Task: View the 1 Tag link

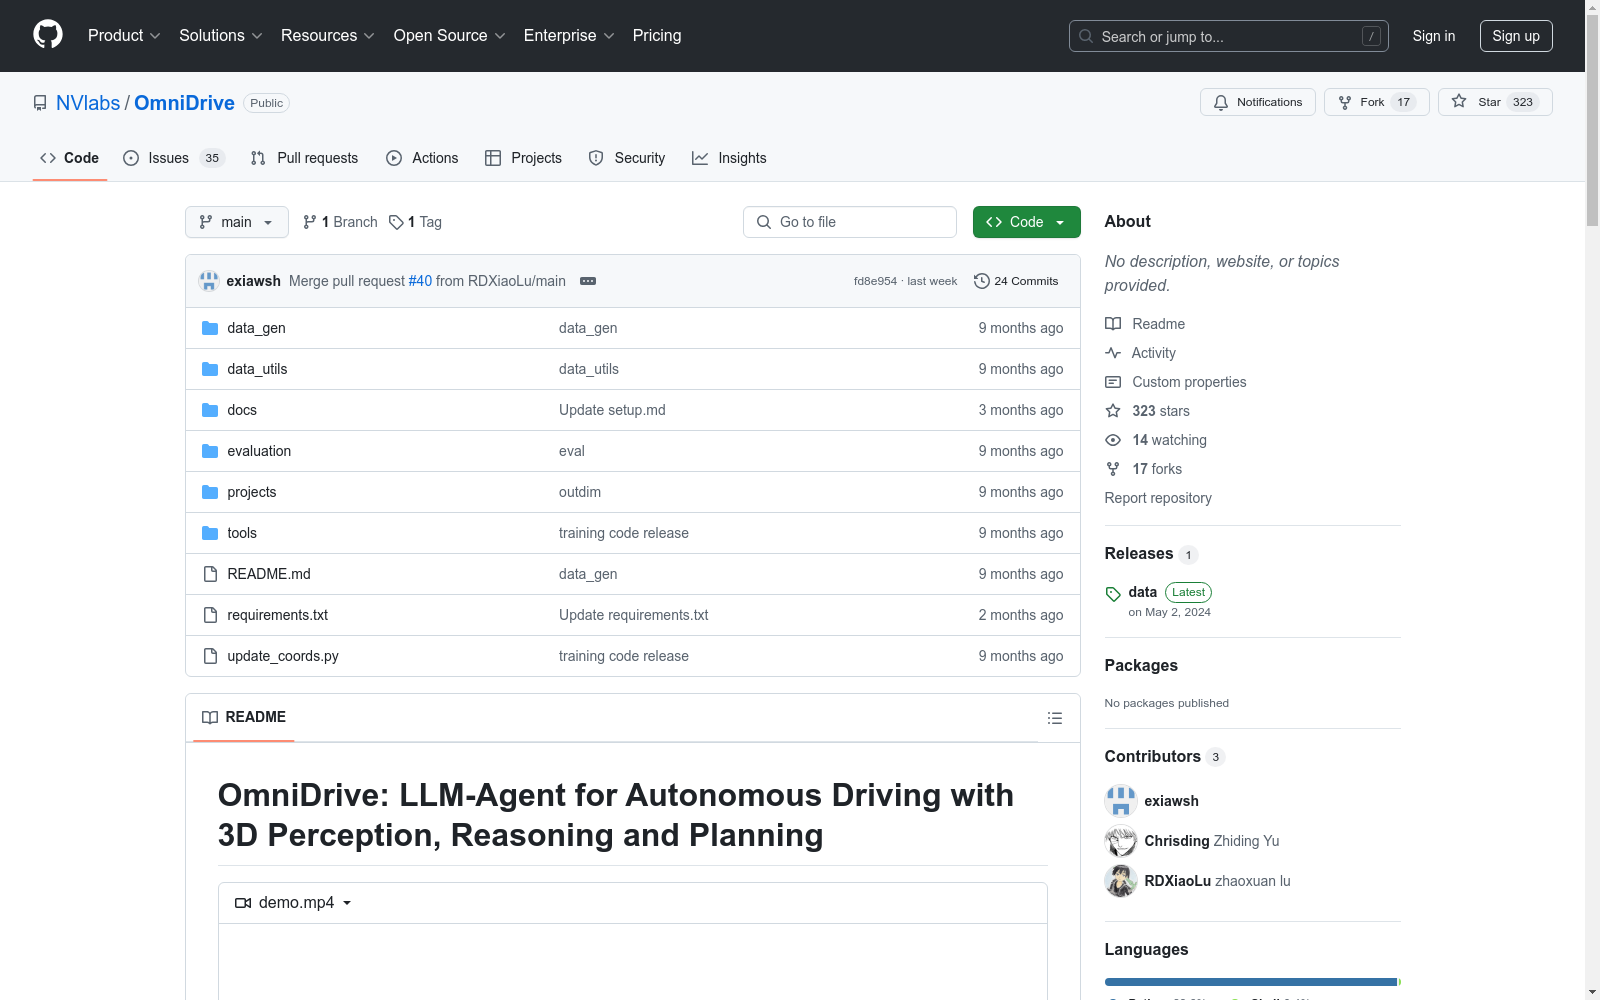Action: pyautogui.click(x=415, y=222)
